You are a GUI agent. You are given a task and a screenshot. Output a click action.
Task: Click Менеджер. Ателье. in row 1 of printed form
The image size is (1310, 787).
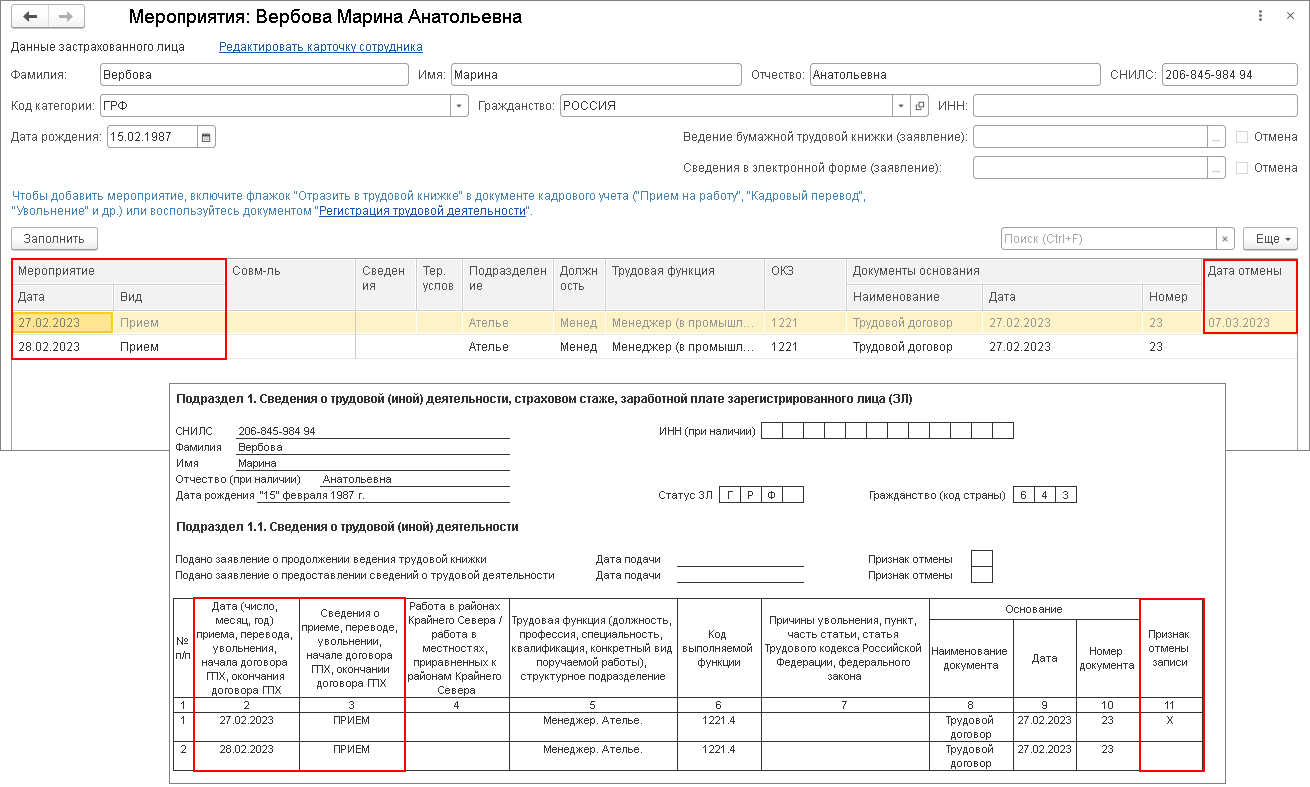coord(593,720)
